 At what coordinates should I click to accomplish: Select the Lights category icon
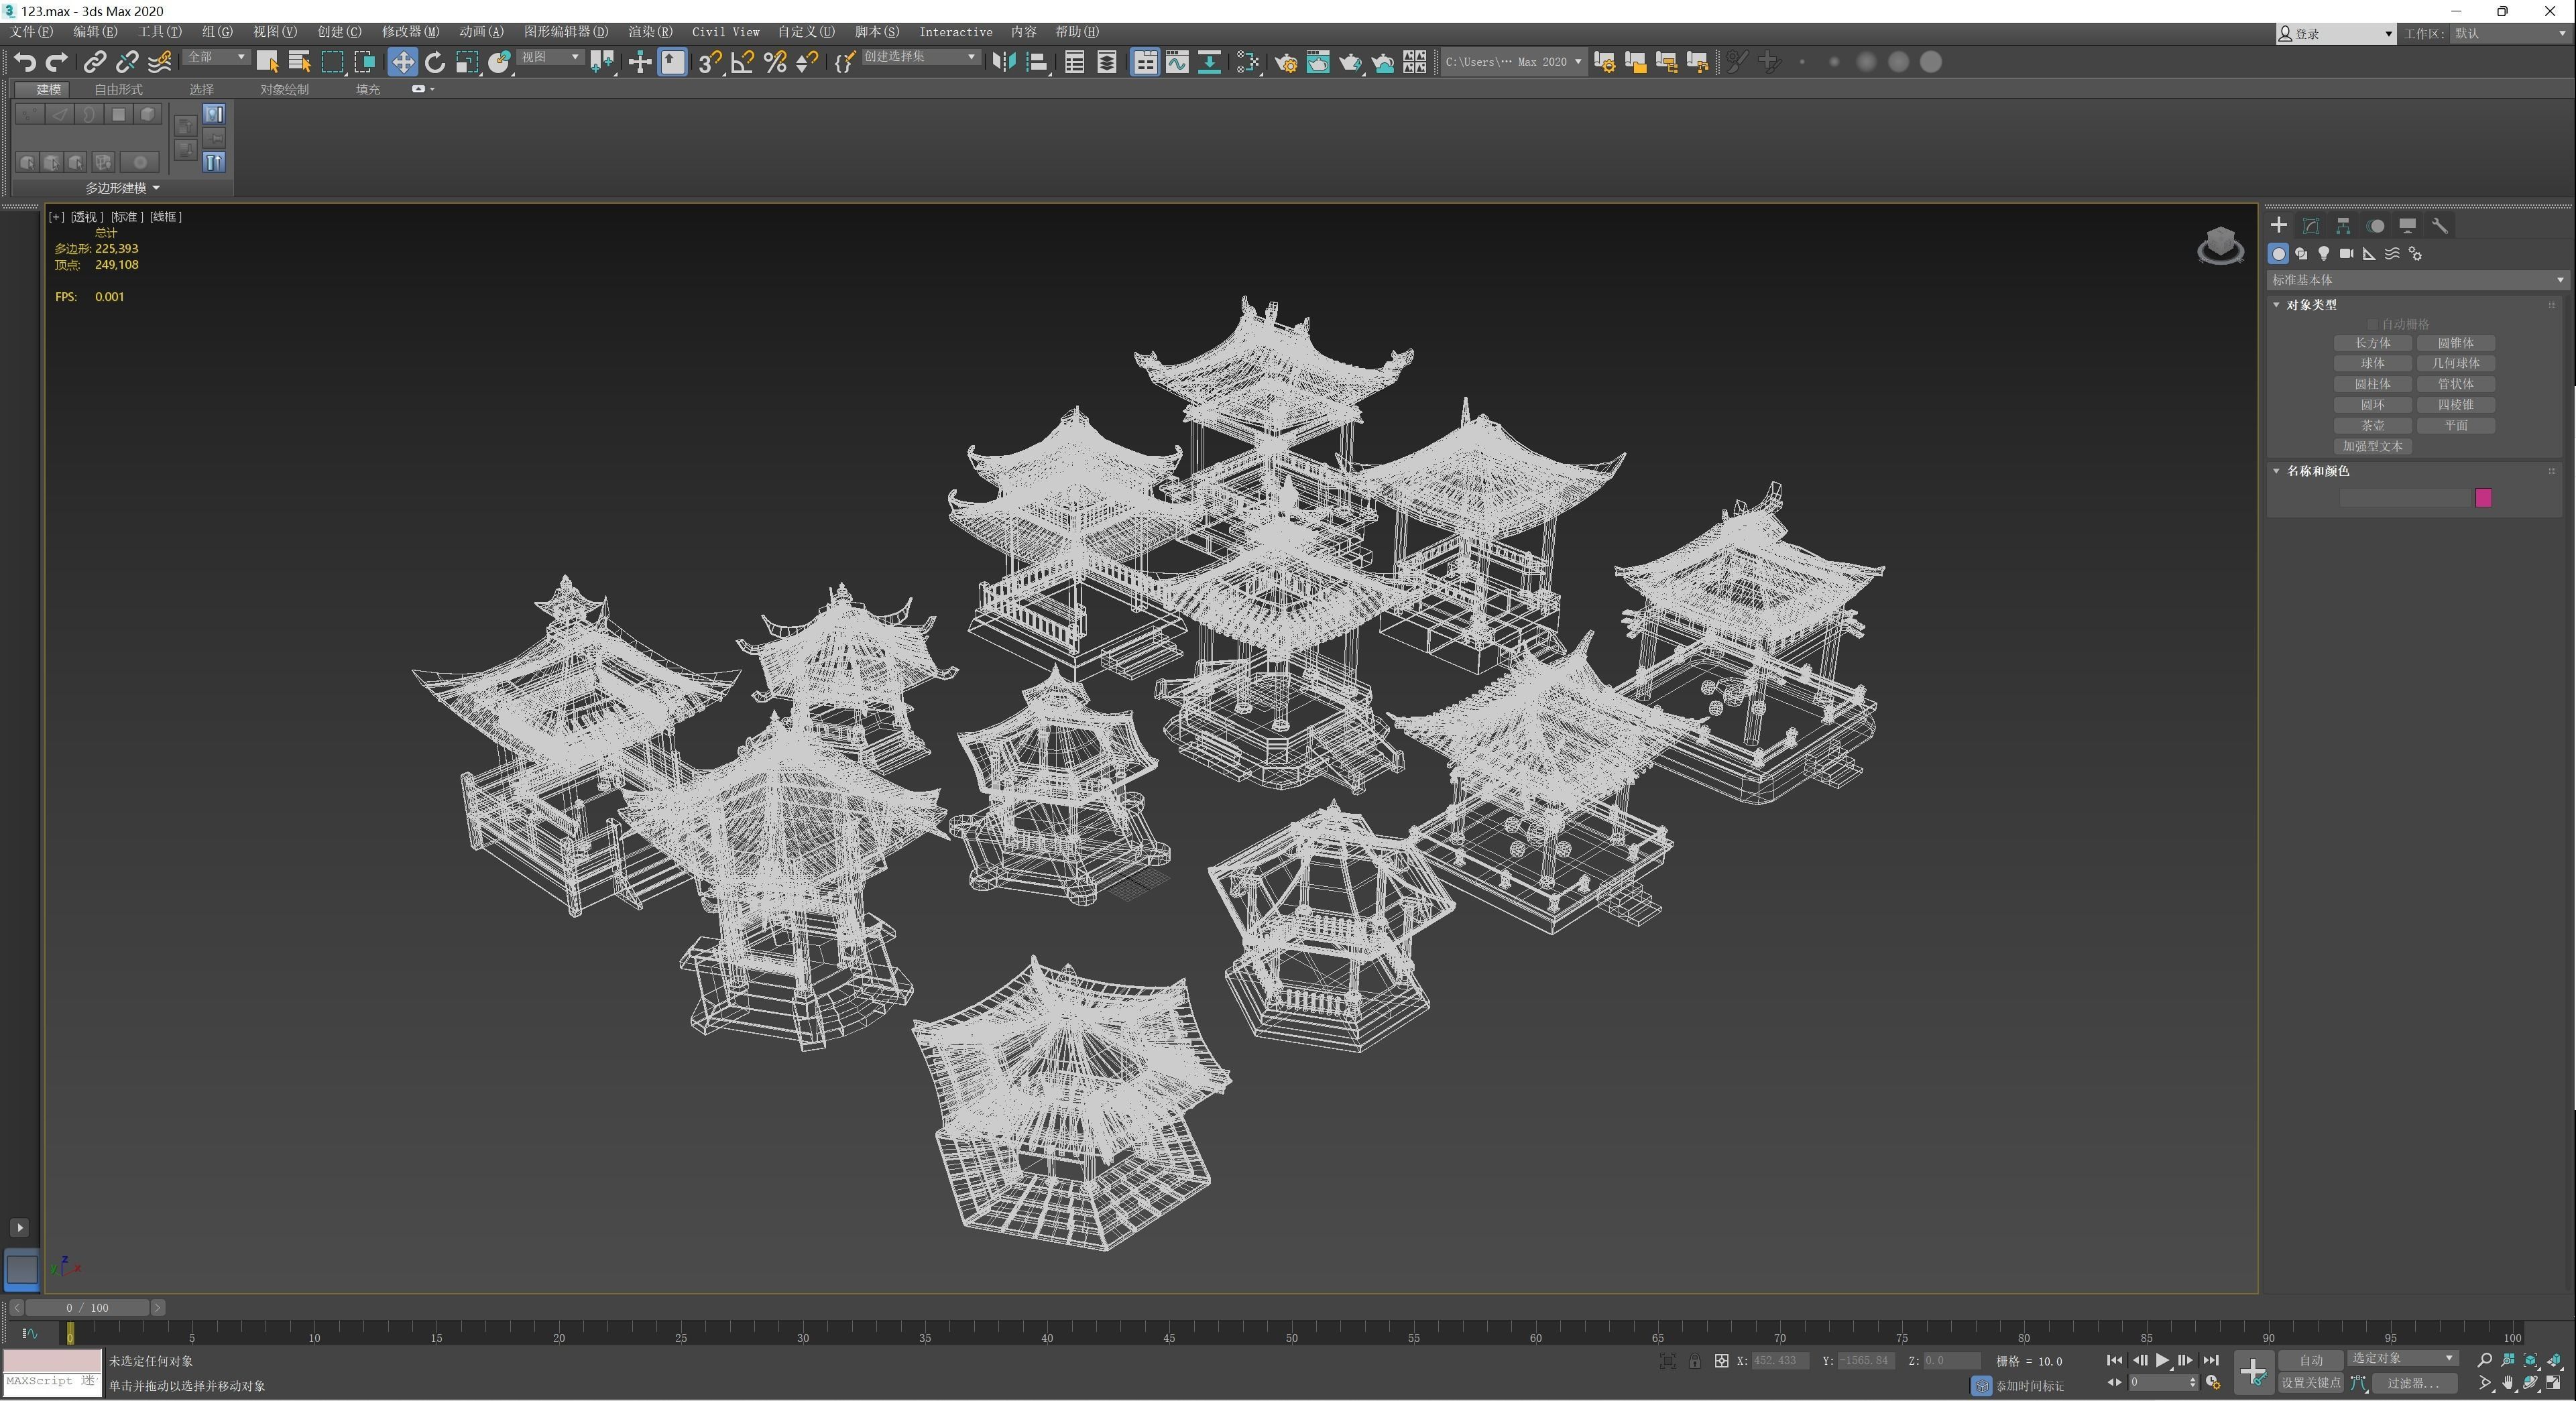point(2323,254)
